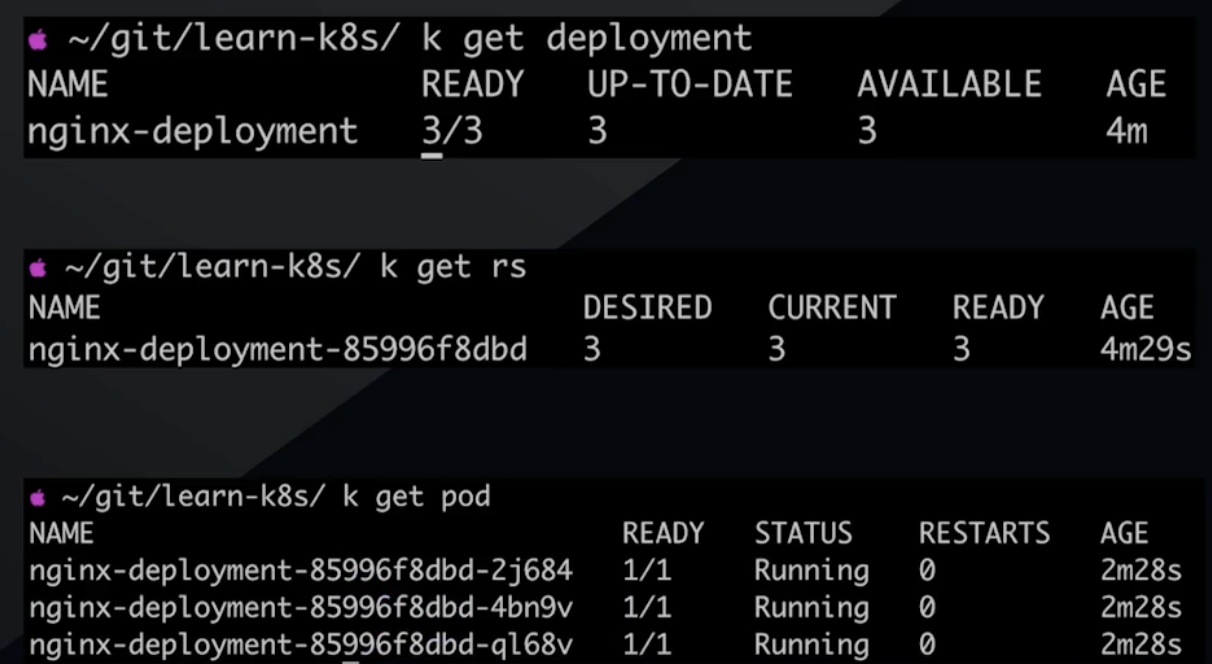Click the RESTARTS '0' for pod ql68v

(927, 645)
